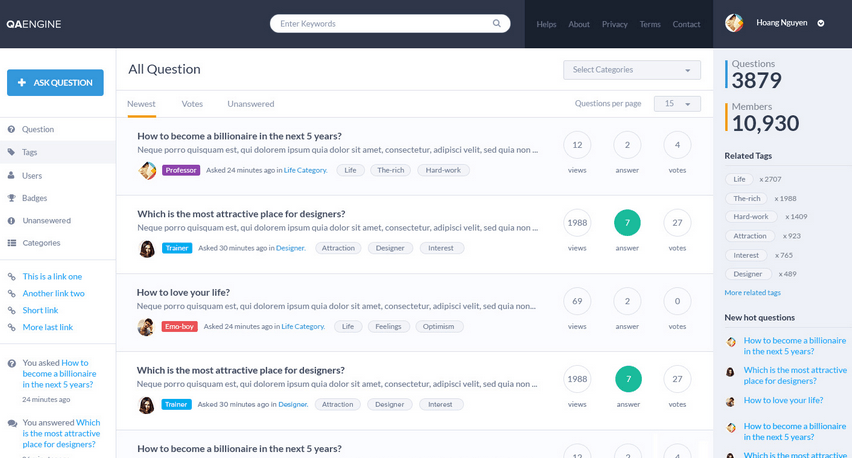Select Interest tag in Related Tags
This screenshot has height=458, width=852.
[x=746, y=255]
